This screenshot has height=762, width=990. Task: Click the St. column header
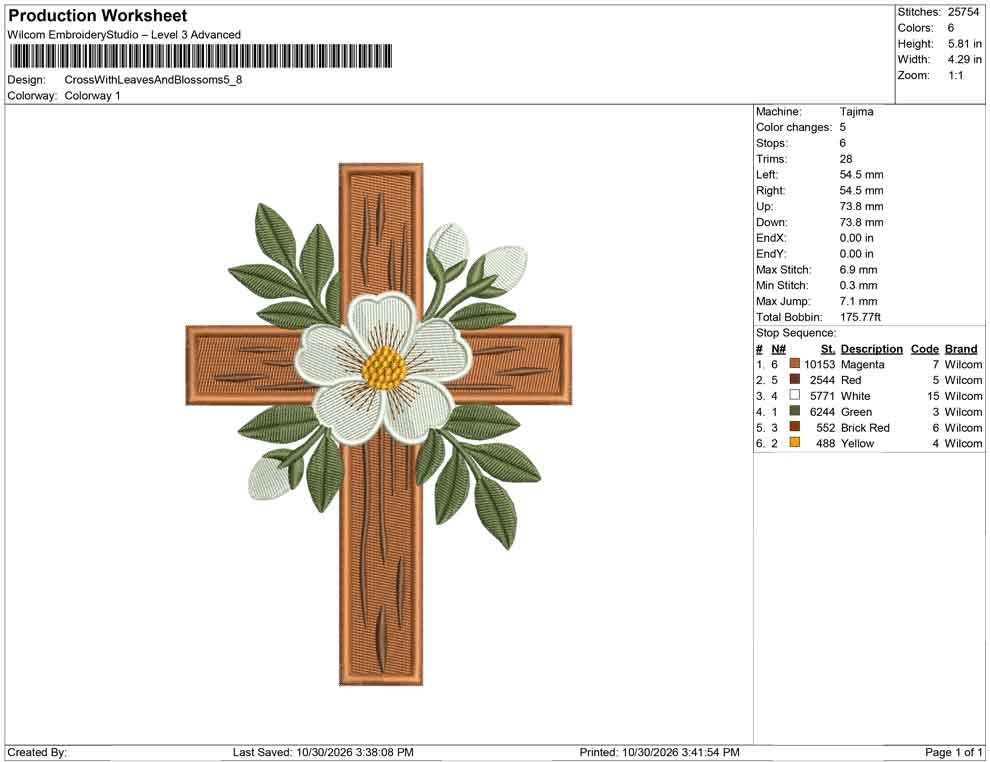(828, 348)
